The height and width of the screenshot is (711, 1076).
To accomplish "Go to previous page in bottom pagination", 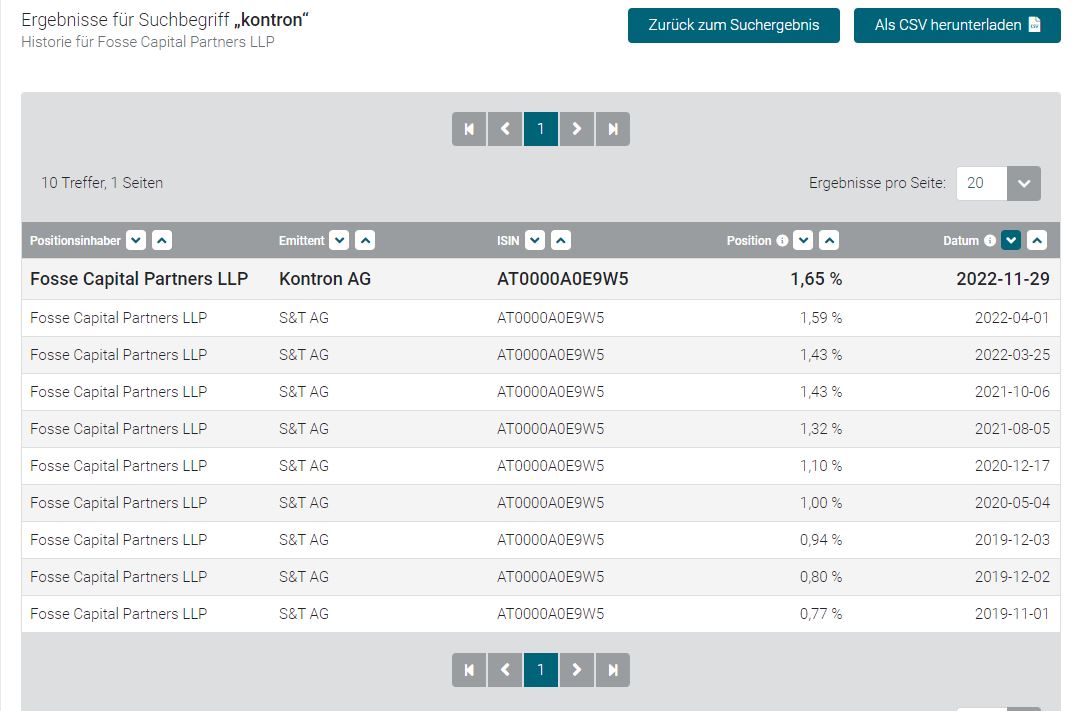I will [505, 670].
